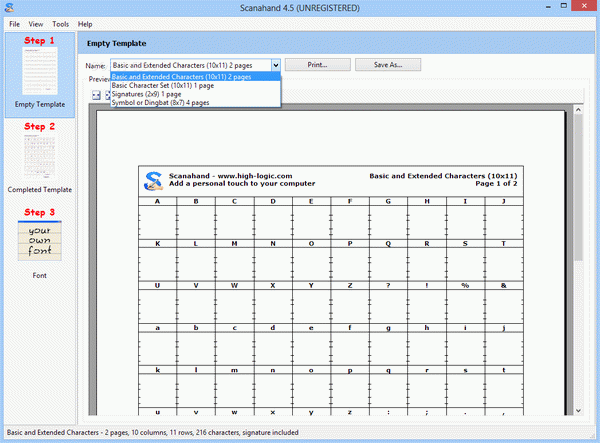The height and width of the screenshot is (443, 600).
Task: Click the 'Step 2' red heading
Action: [39, 126]
